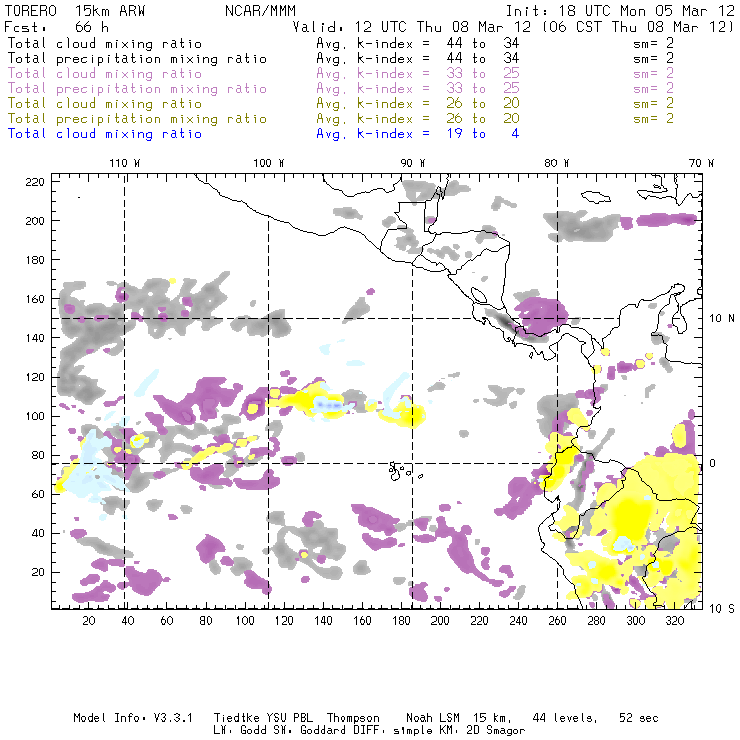Click the '10 N' latitude label
This screenshot has width=740, height=740.
tap(722, 319)
